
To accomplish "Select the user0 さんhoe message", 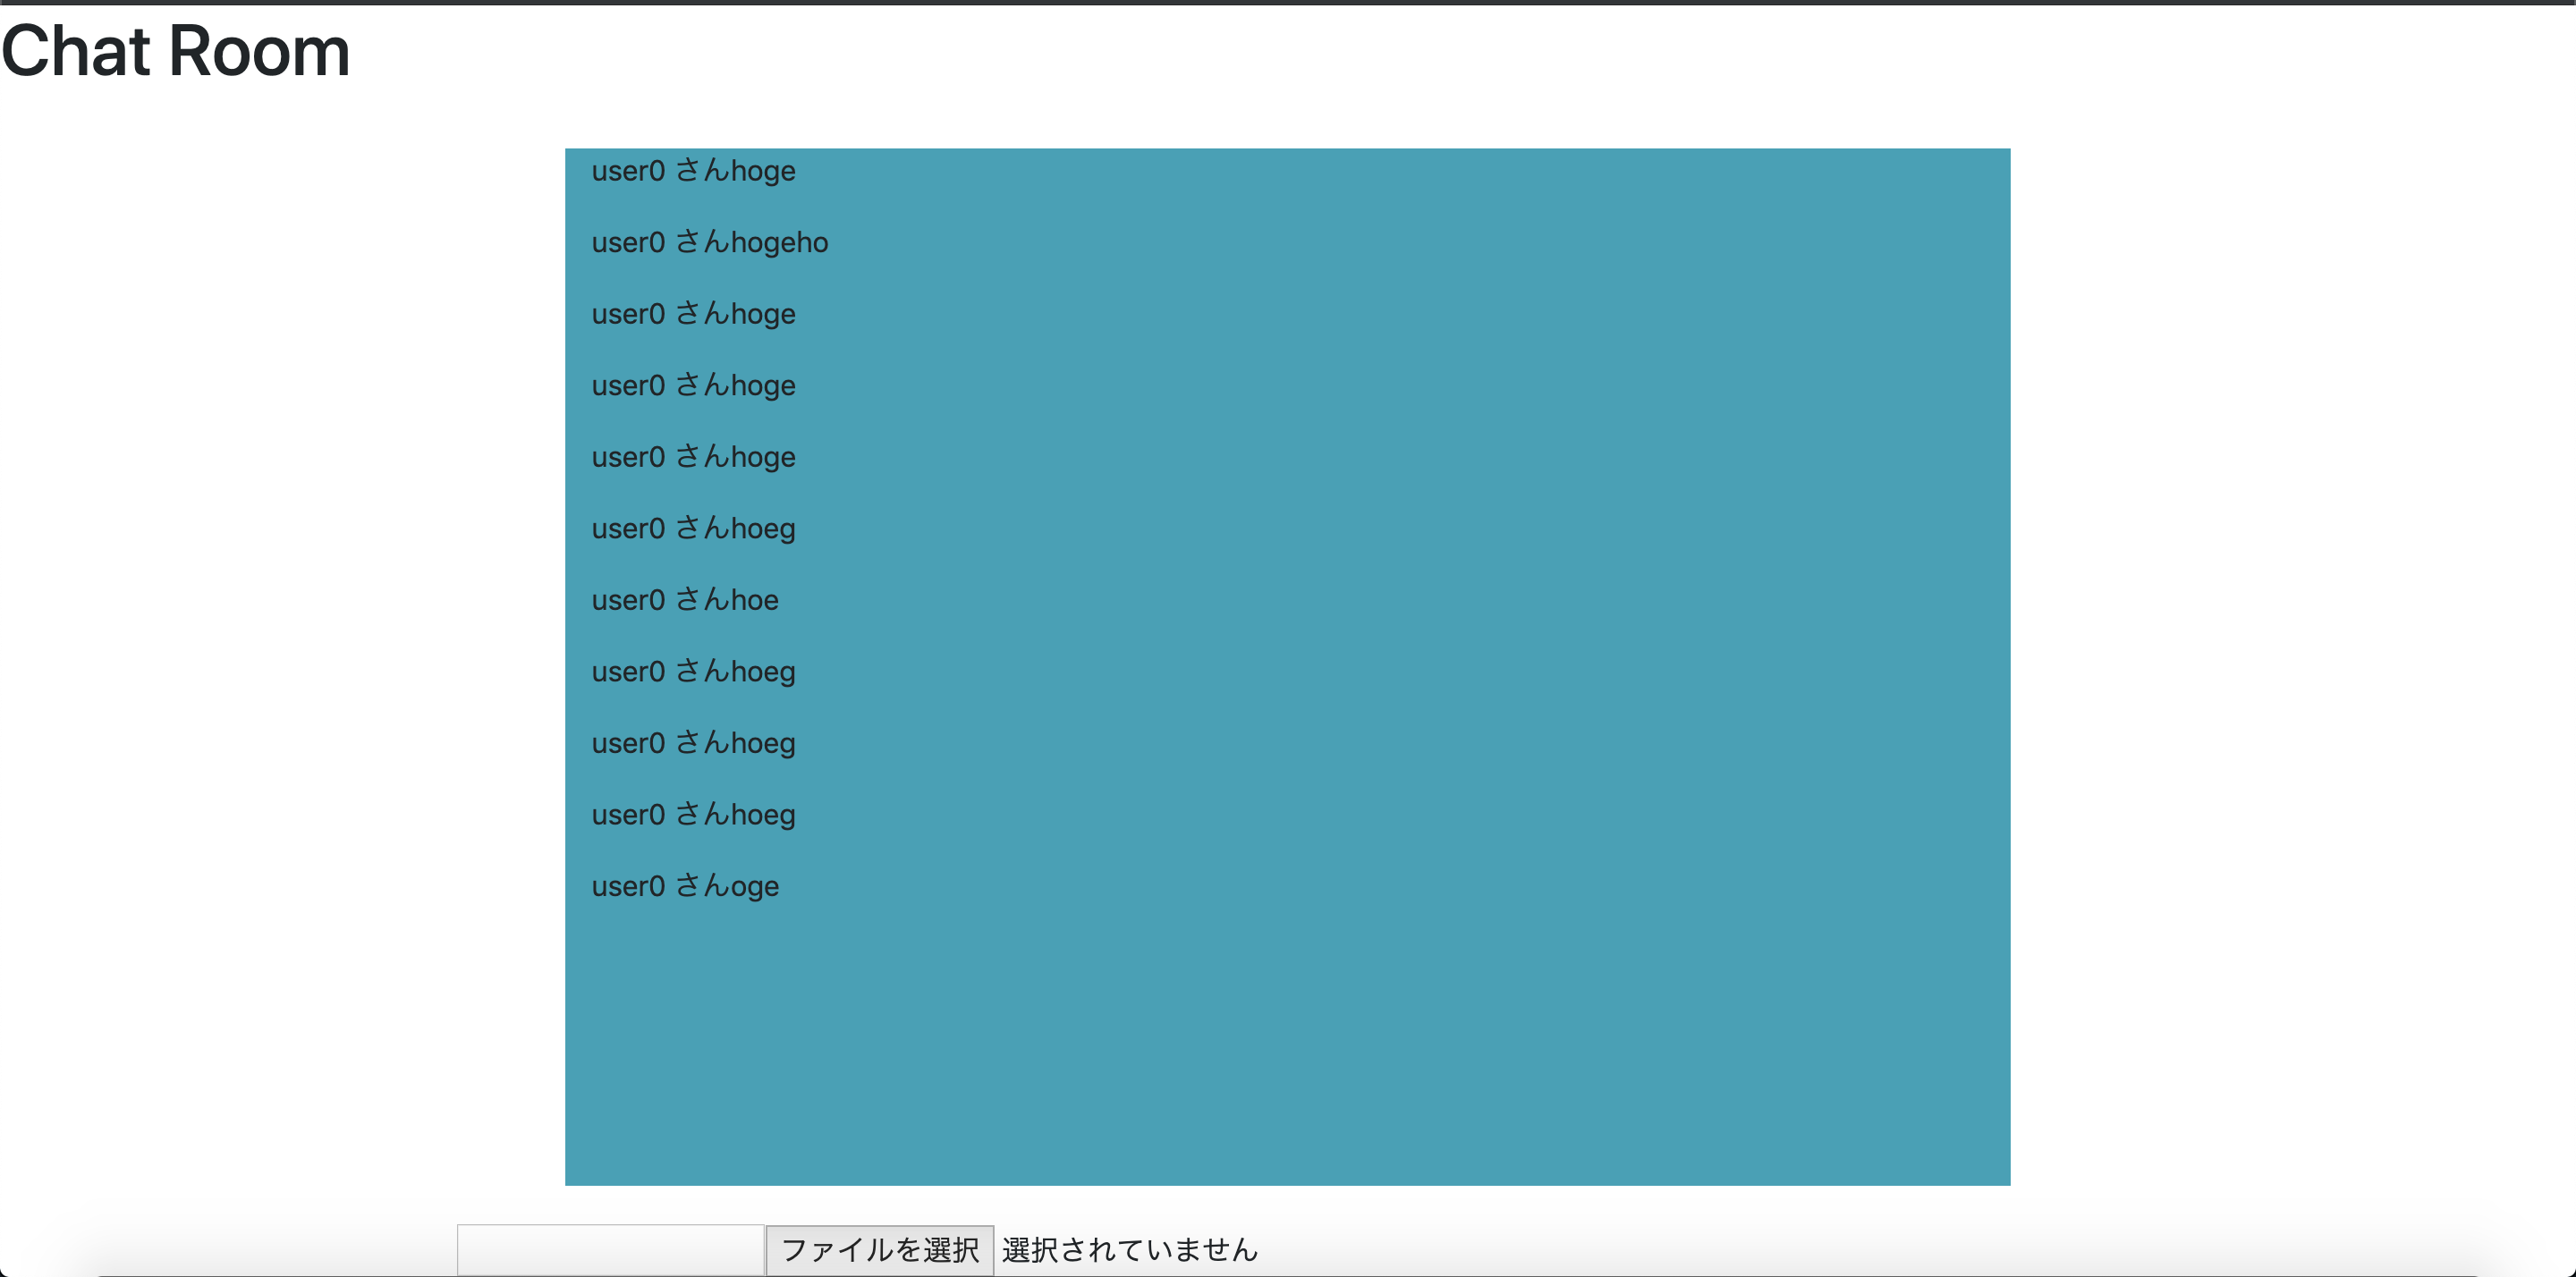I will 684,600.
